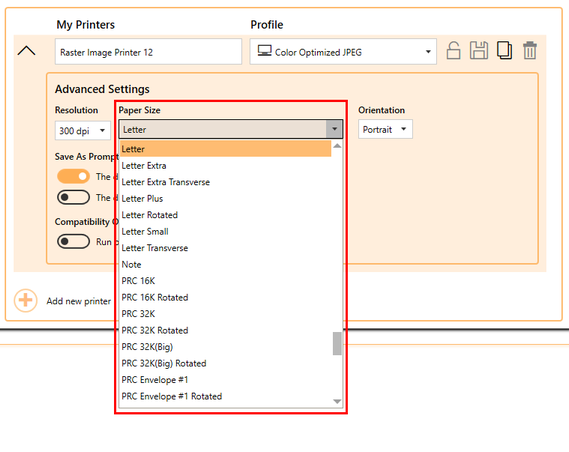Click the unlock padlock icon

coord(453,50)
